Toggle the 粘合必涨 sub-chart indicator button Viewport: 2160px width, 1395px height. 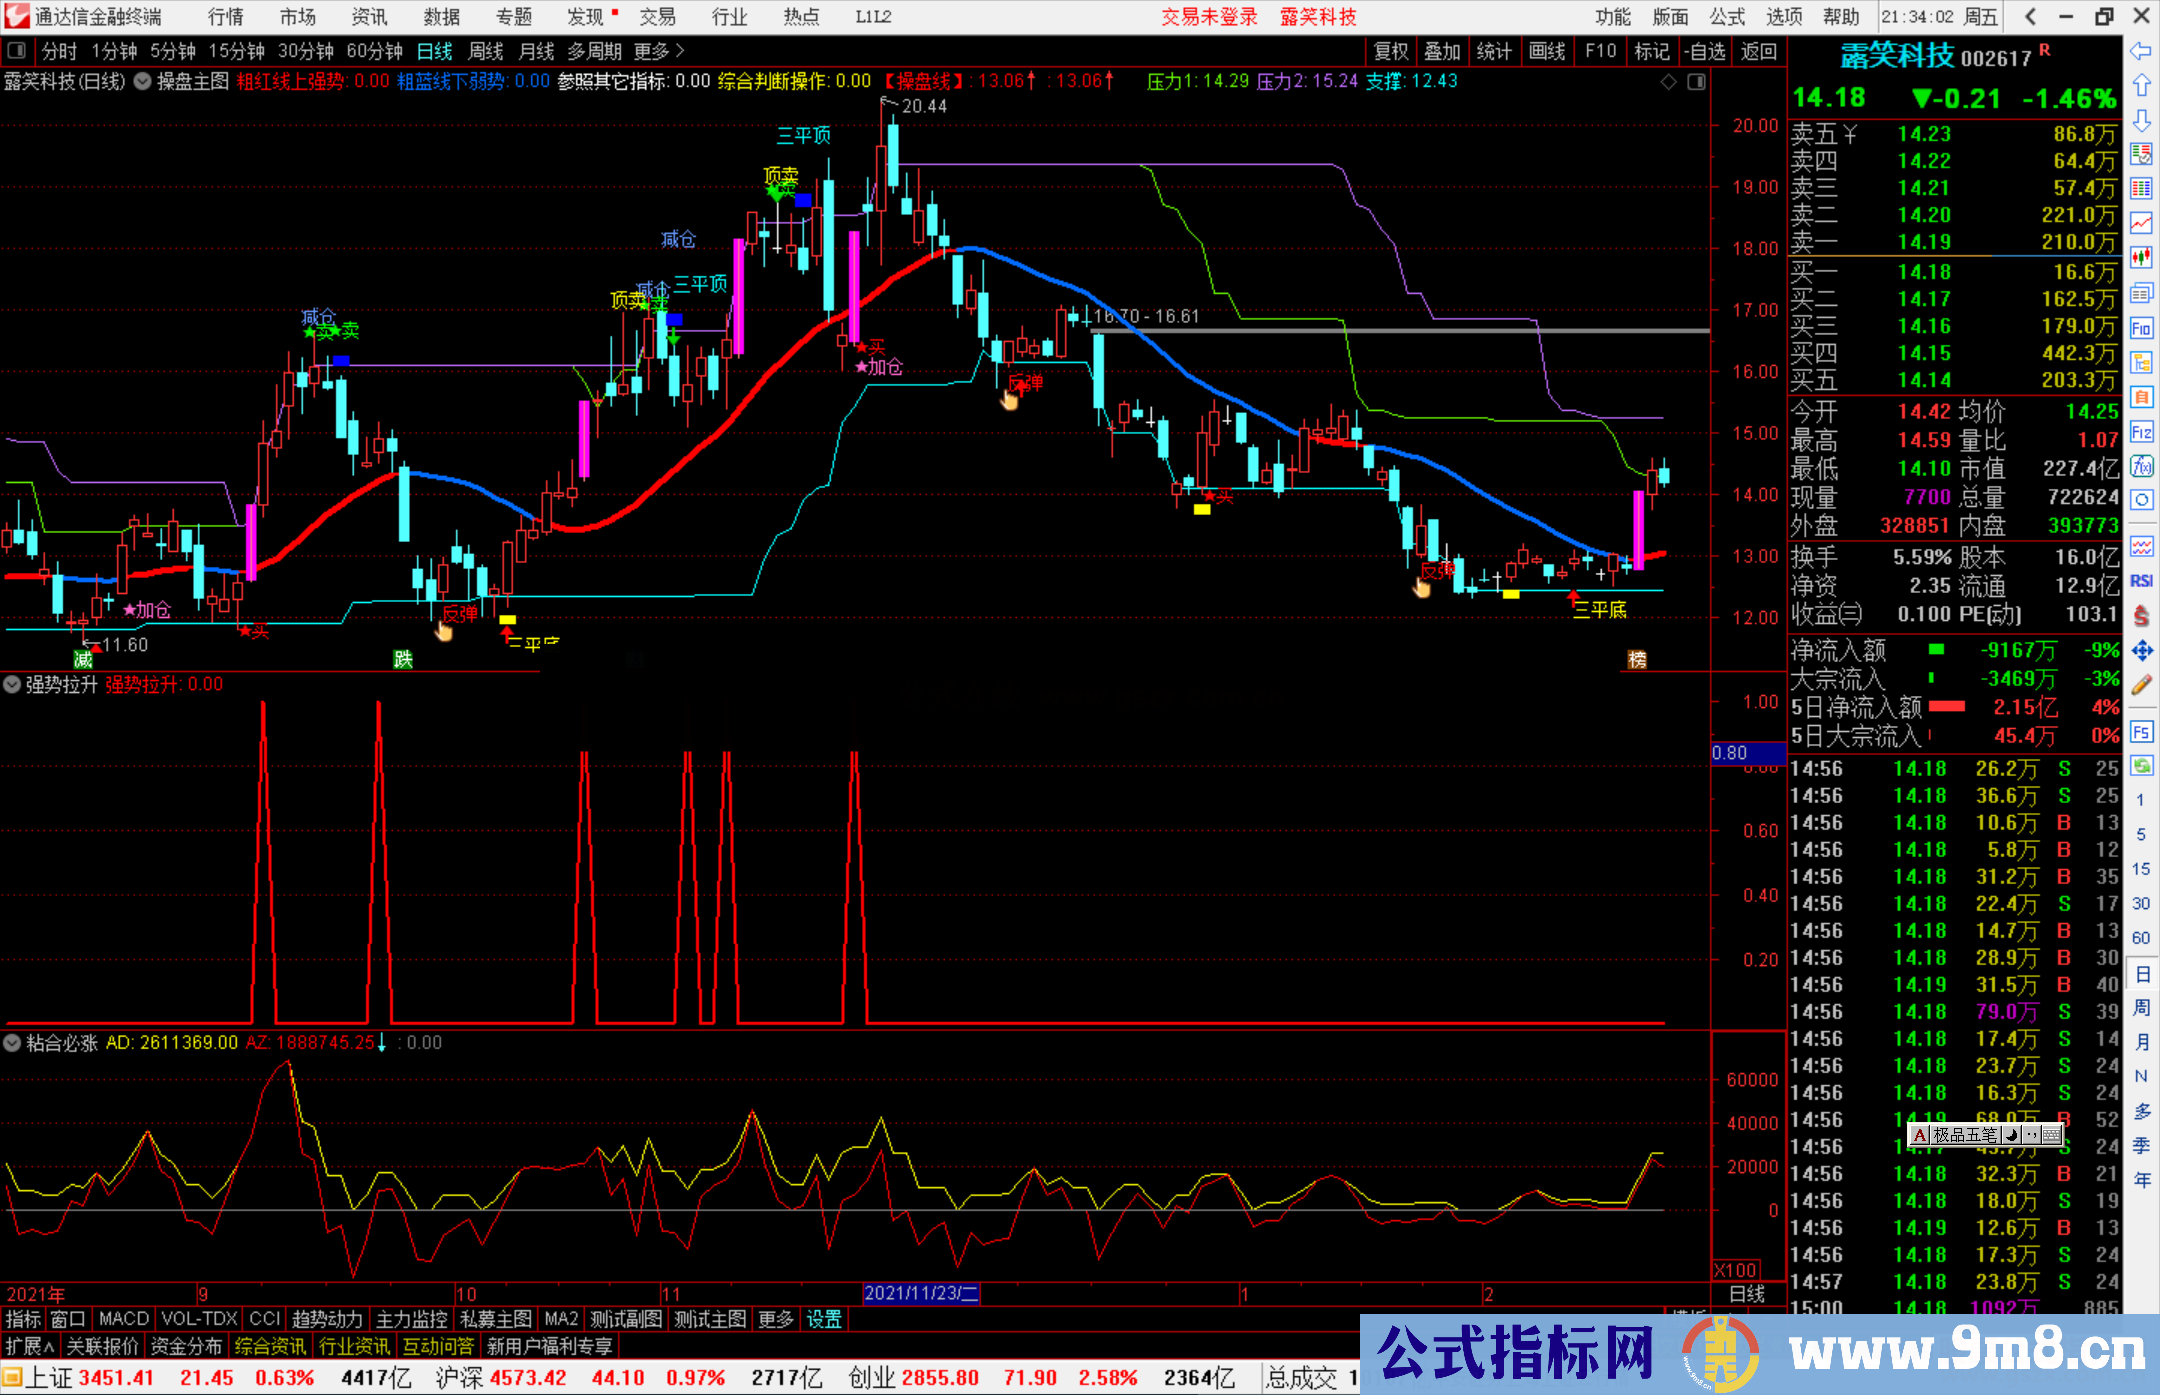pos(12,1043)
